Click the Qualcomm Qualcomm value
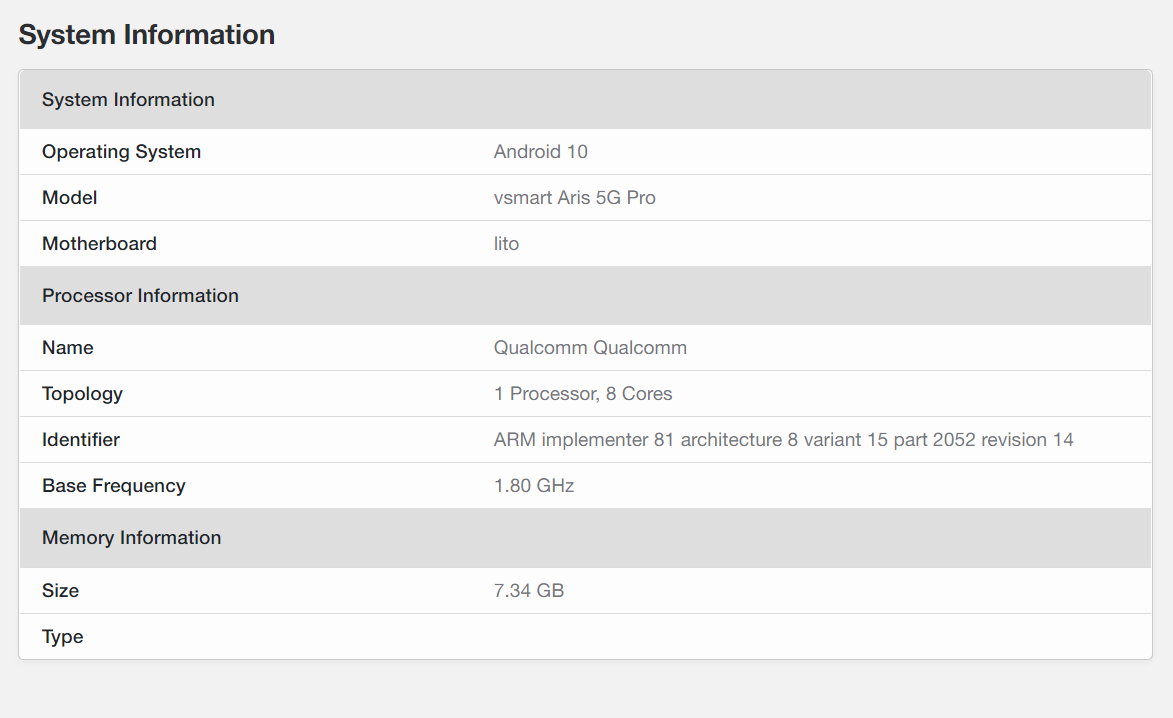Viewport: 1173px width, 718px height. (590, 348)
